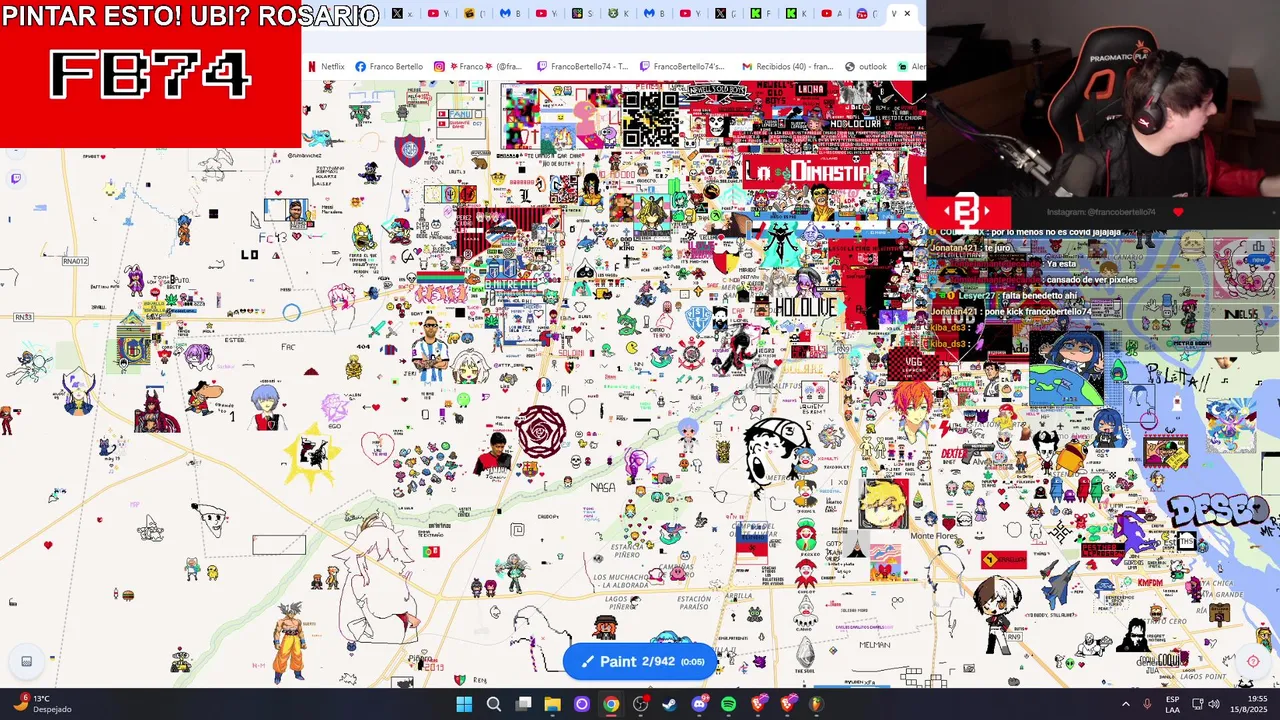
Task: Open the Instagram Franco bookmark
Action: [478, 67]
